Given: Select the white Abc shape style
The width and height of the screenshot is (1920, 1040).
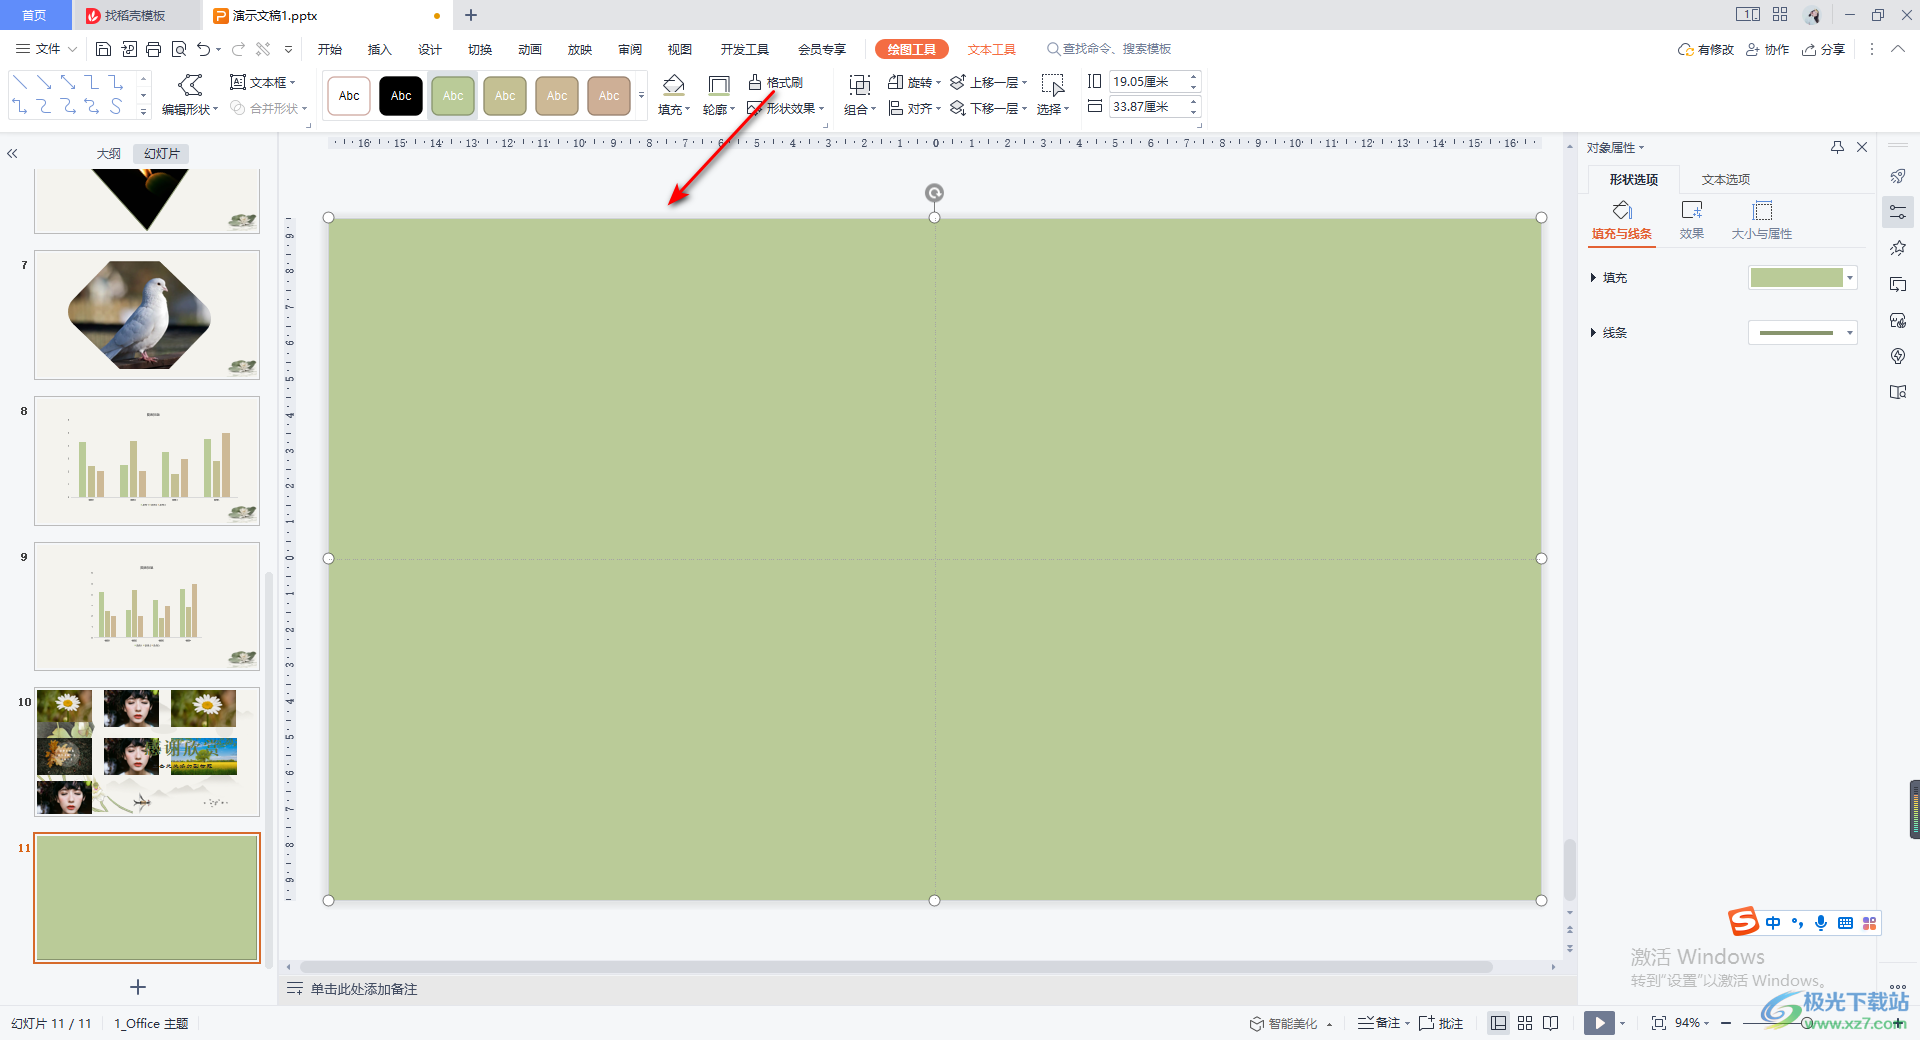Looking at the screenshot, I should click(349, 96).
